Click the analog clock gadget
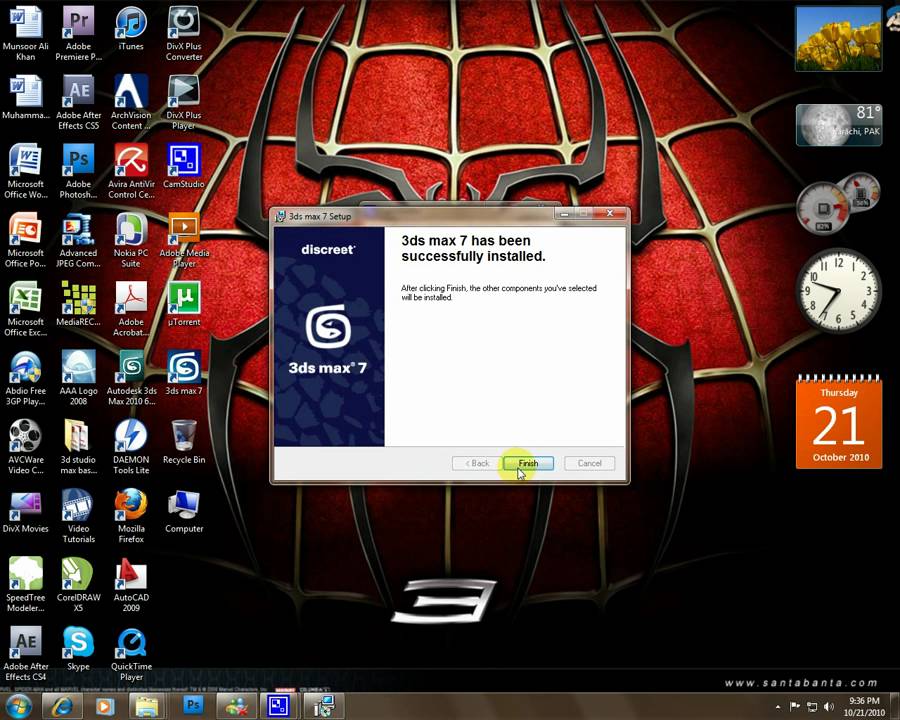 [838, 291]
